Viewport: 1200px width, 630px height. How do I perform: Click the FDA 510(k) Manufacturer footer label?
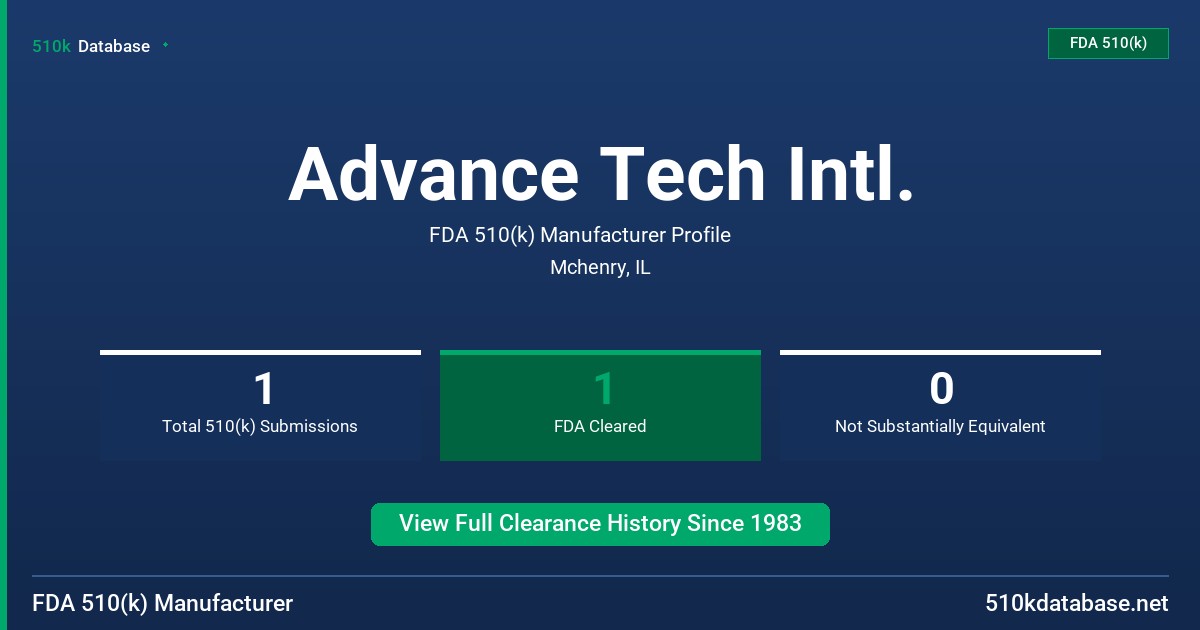click(163, 603)
